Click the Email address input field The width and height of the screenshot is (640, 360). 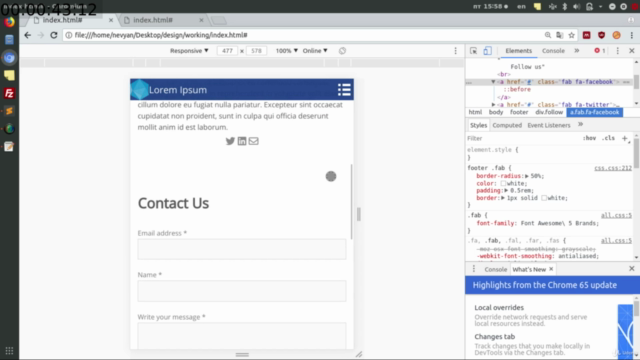(x=242, y=249)
